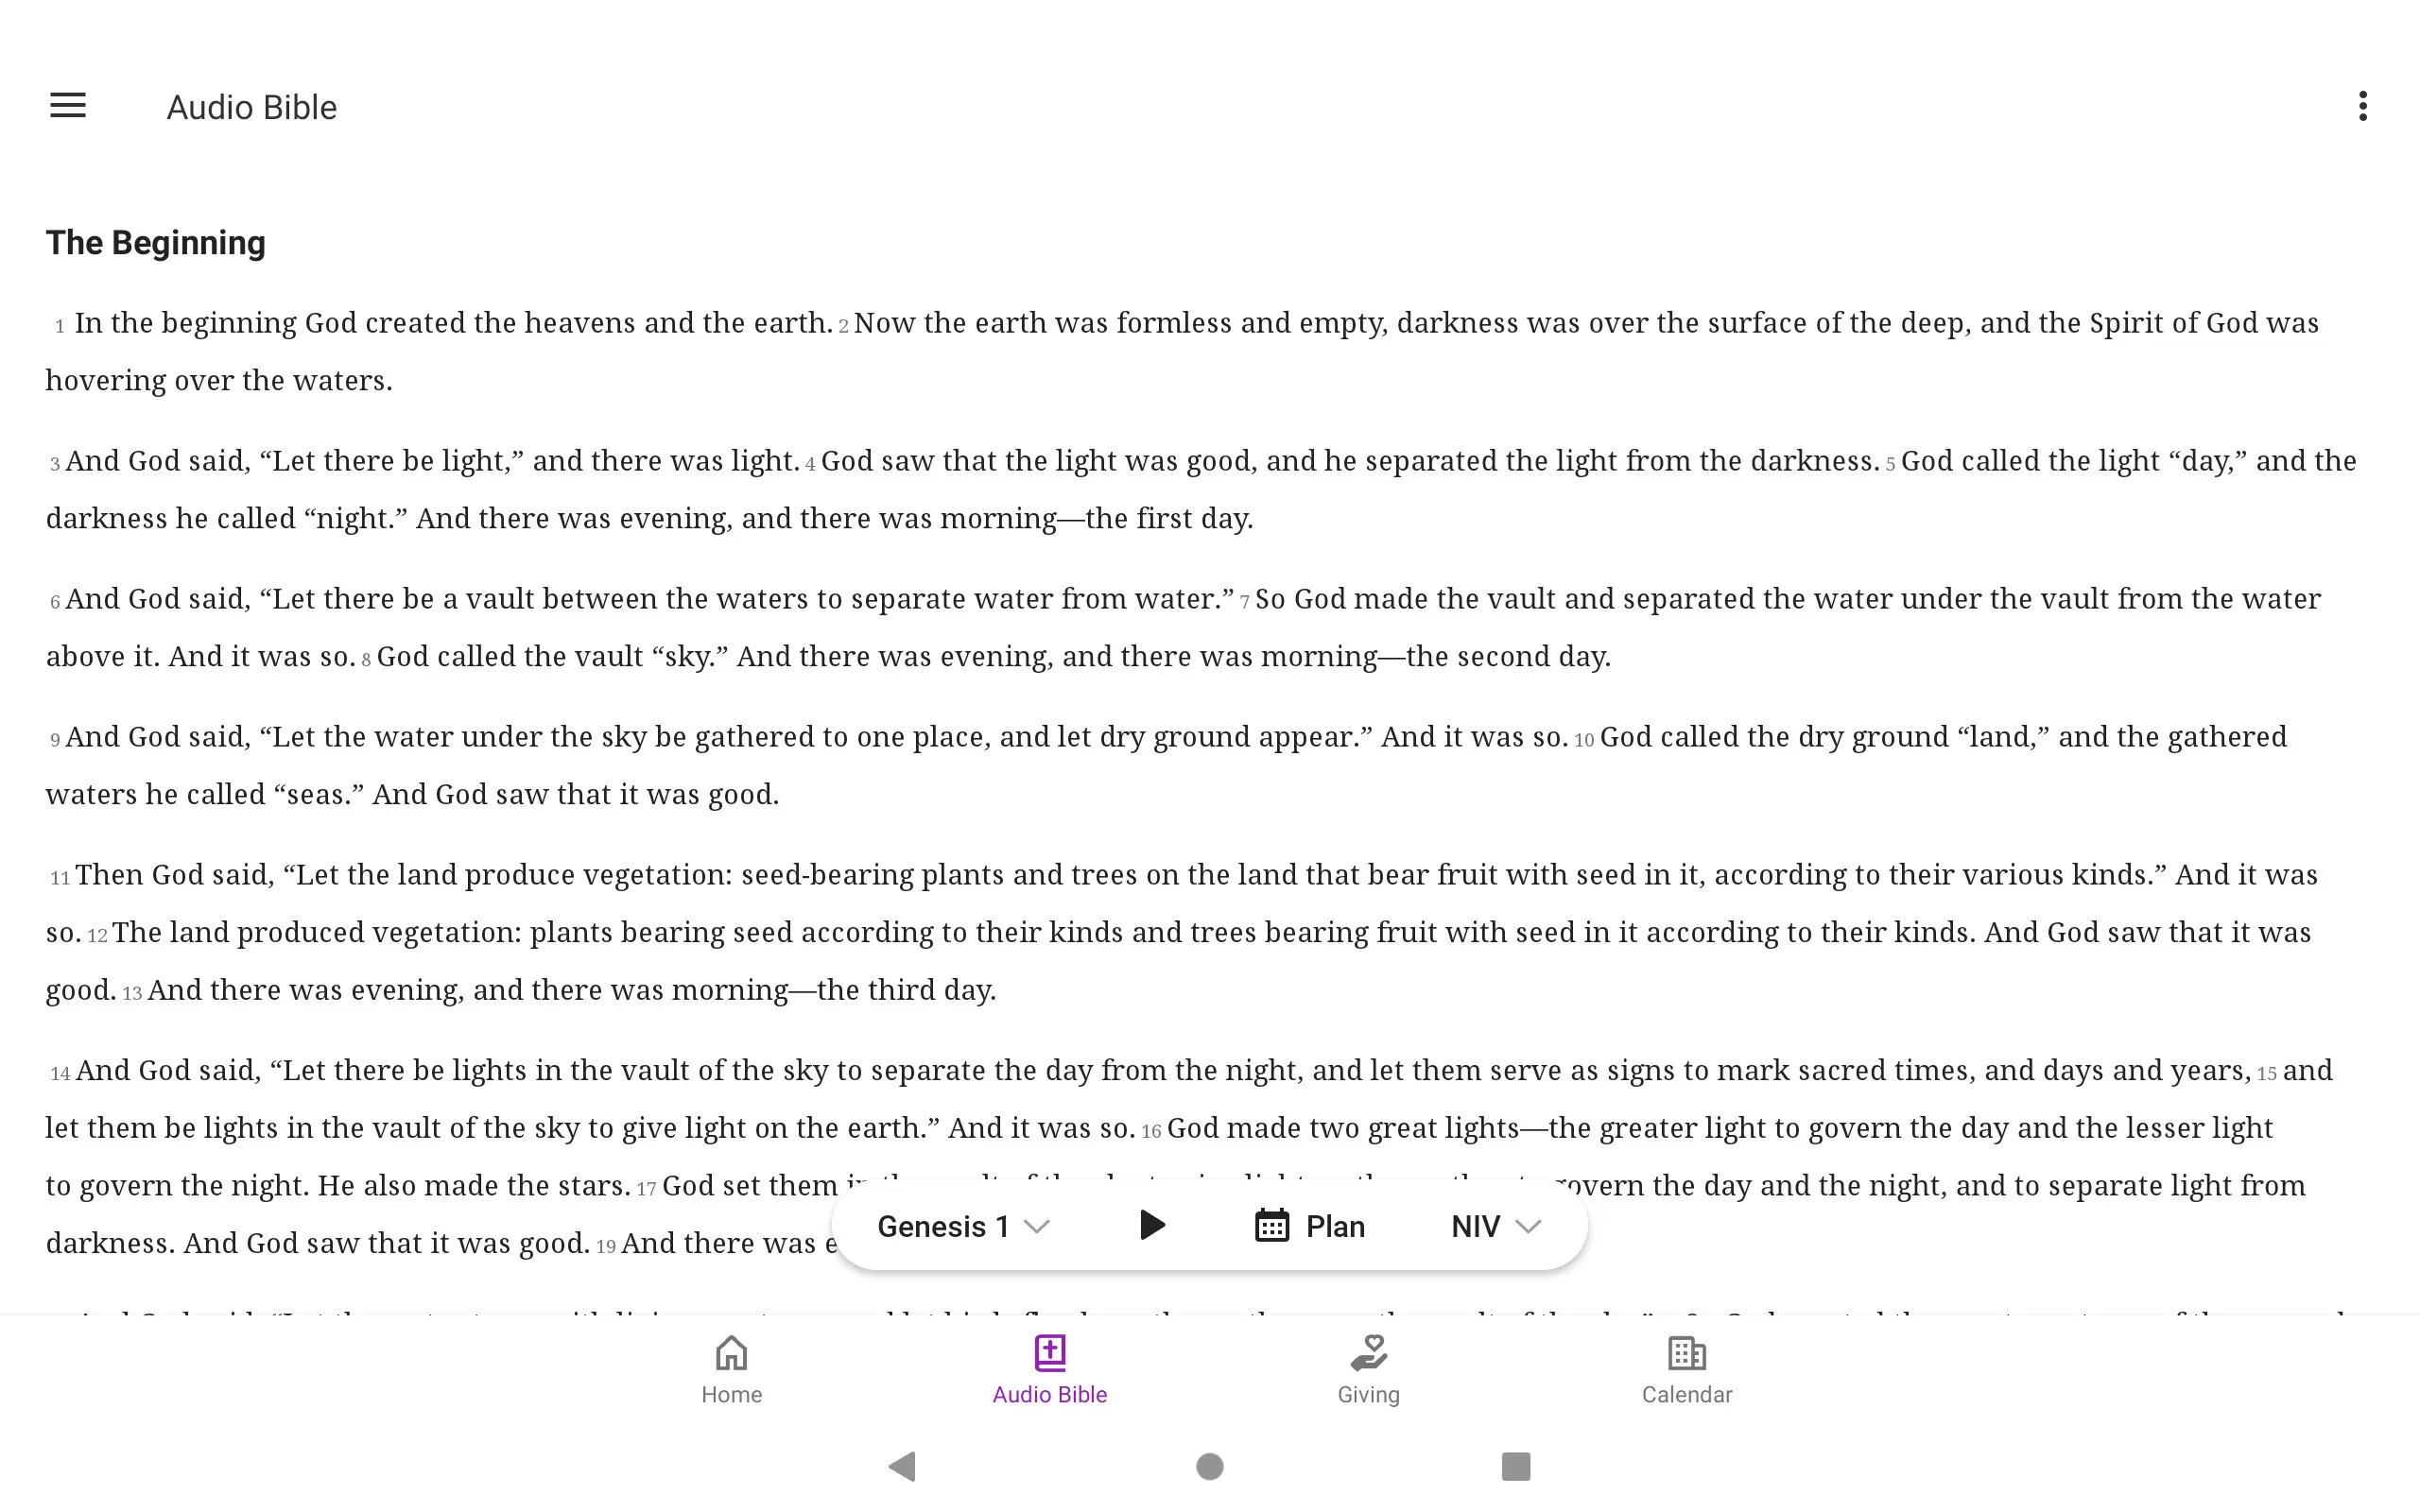The image size is (2420, 1512).
Task: Tap the home circle button bottom bar
Action: tap(1209, 1465)
